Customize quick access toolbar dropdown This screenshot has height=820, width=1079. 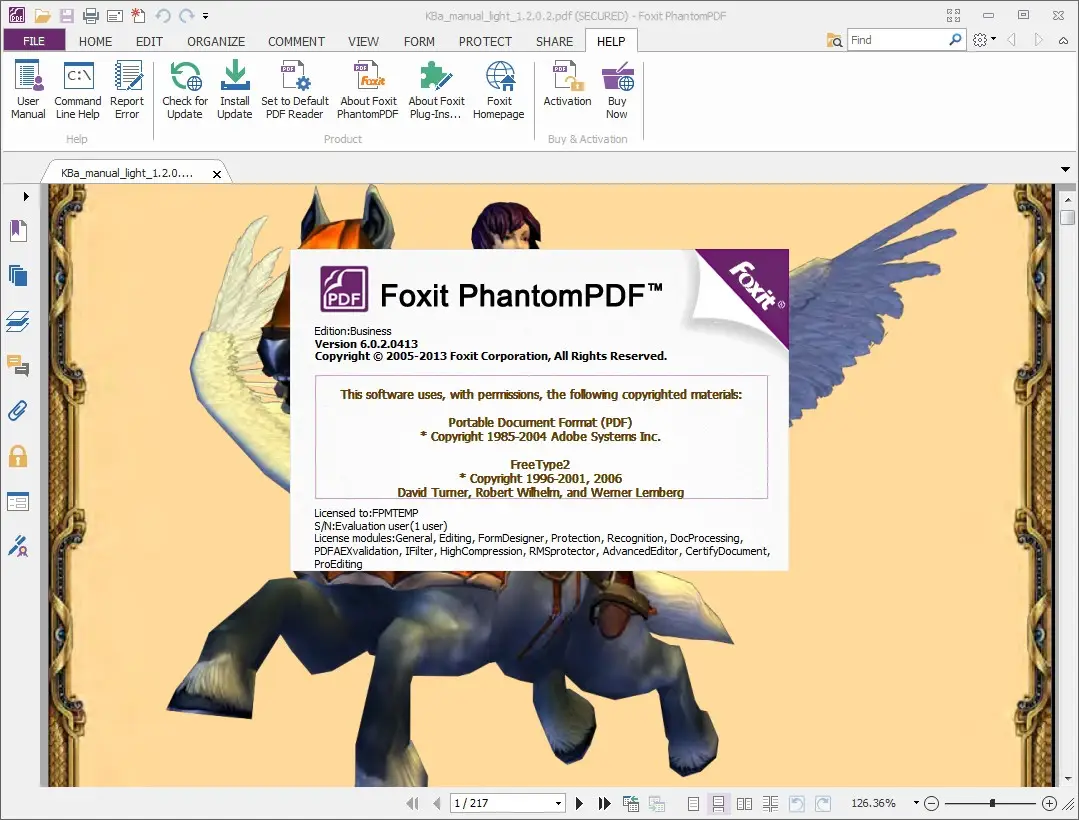[x=206, y=16]
